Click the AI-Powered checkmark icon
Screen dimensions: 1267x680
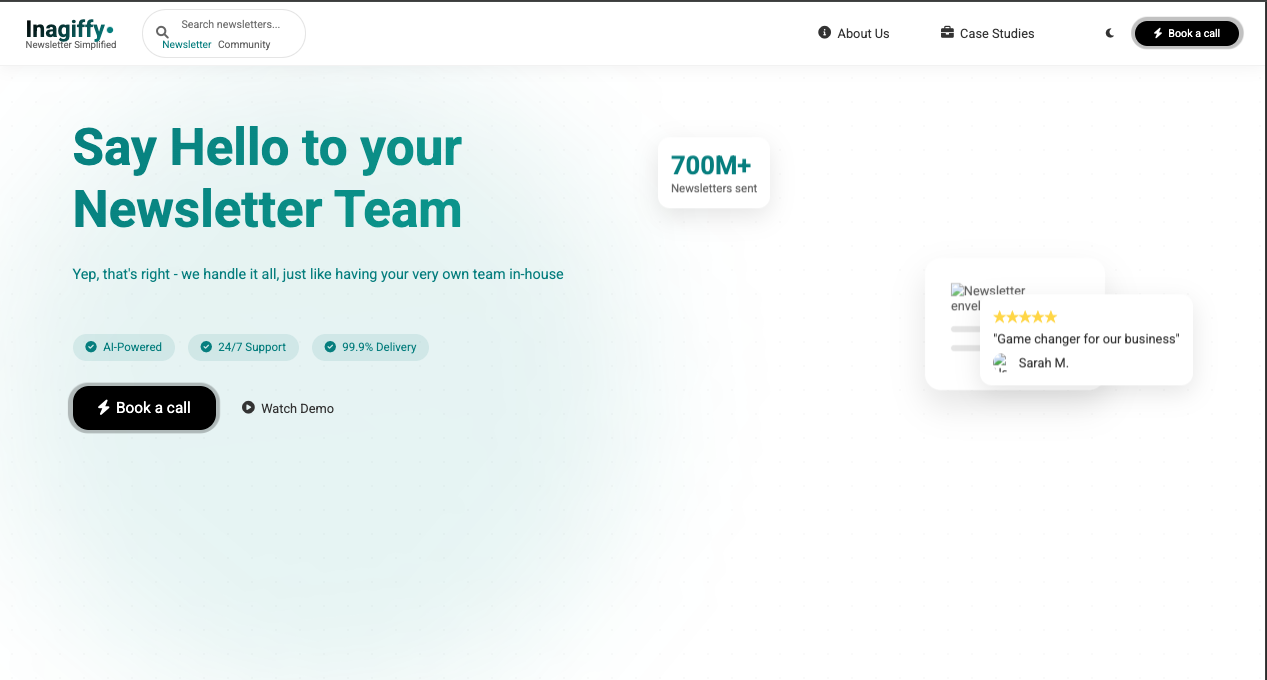[92, 347]
